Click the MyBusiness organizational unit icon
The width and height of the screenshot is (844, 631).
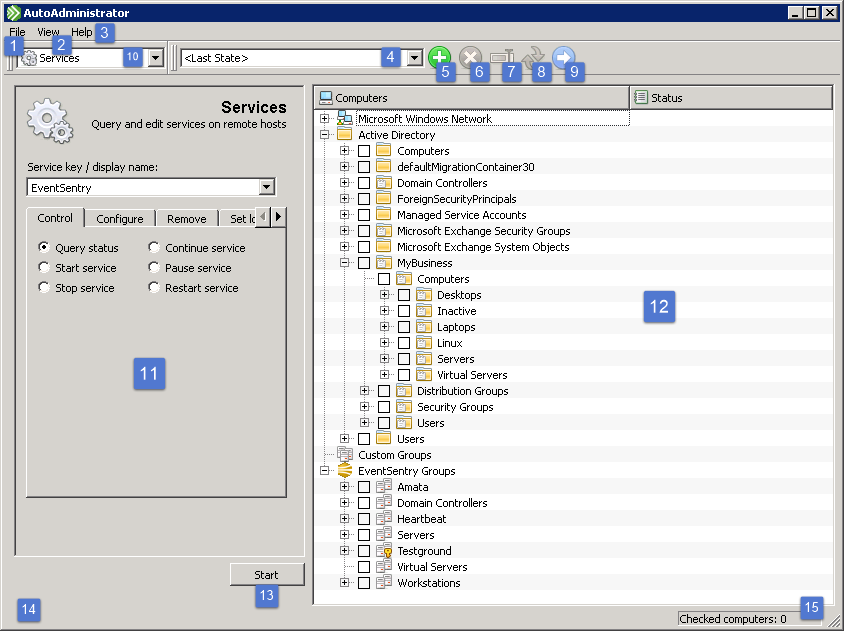[x=384, y=263]
